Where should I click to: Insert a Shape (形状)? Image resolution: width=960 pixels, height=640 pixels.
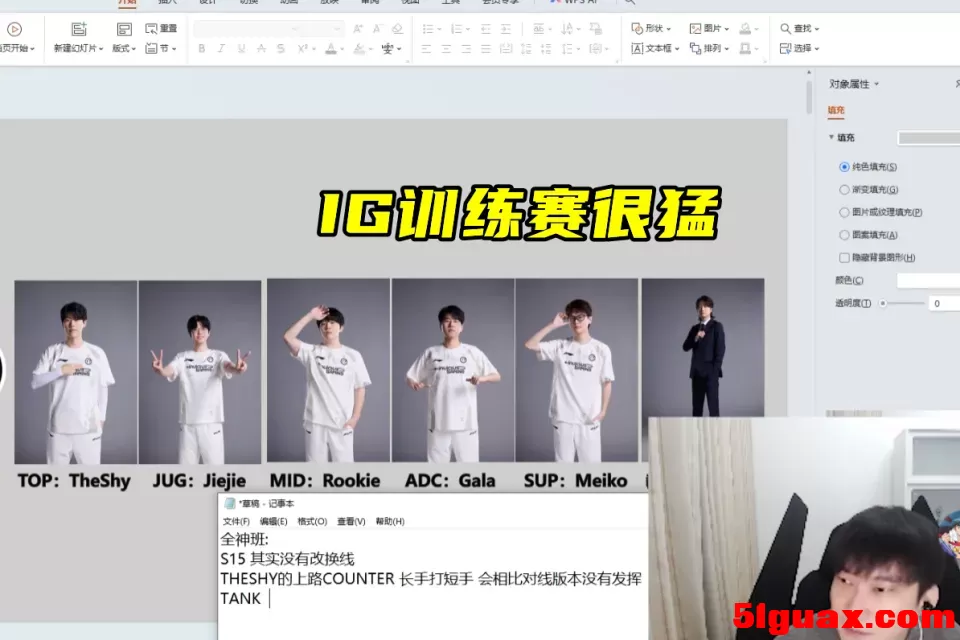point(651,28)
